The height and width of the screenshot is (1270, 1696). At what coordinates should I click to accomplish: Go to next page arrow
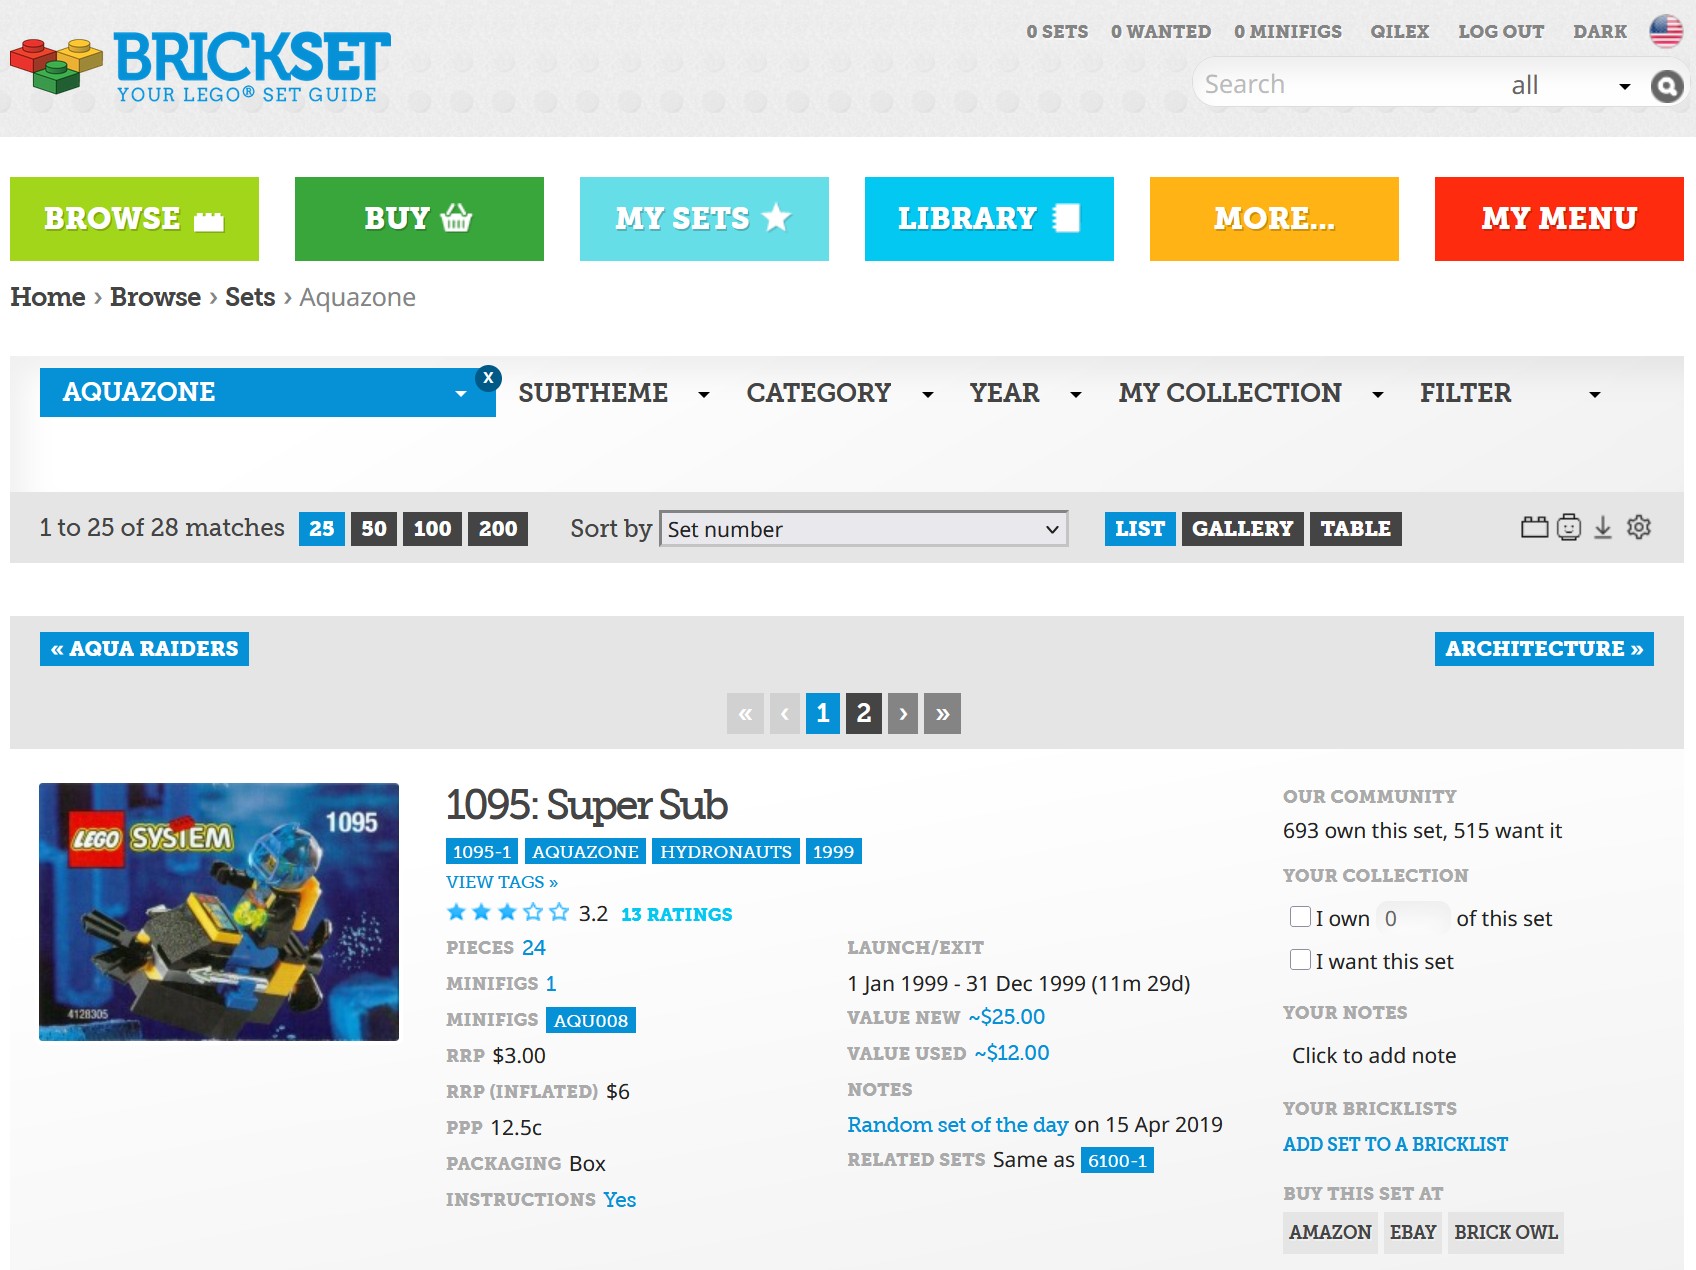pyautogui.click(x=903, y=713)
